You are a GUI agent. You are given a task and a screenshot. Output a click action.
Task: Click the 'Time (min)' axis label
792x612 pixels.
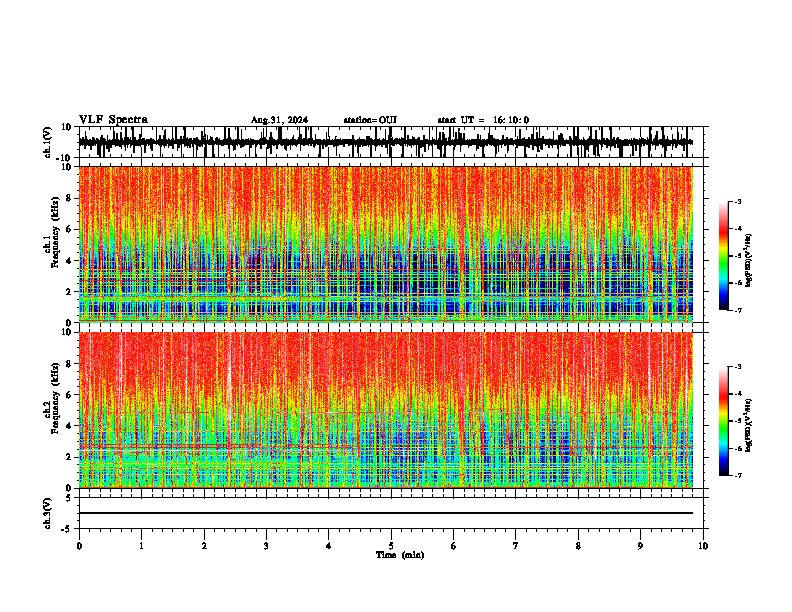pyautogui.click(x=400, y=555)
